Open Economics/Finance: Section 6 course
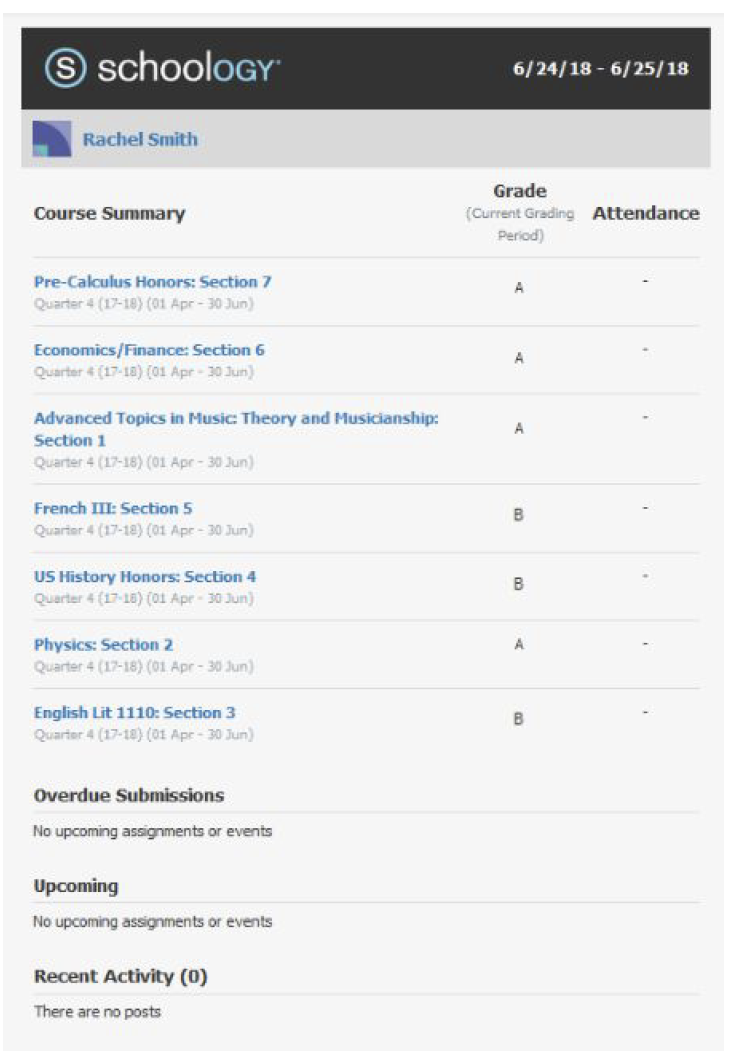This screenshot has width=736, height=1062. 149,350
